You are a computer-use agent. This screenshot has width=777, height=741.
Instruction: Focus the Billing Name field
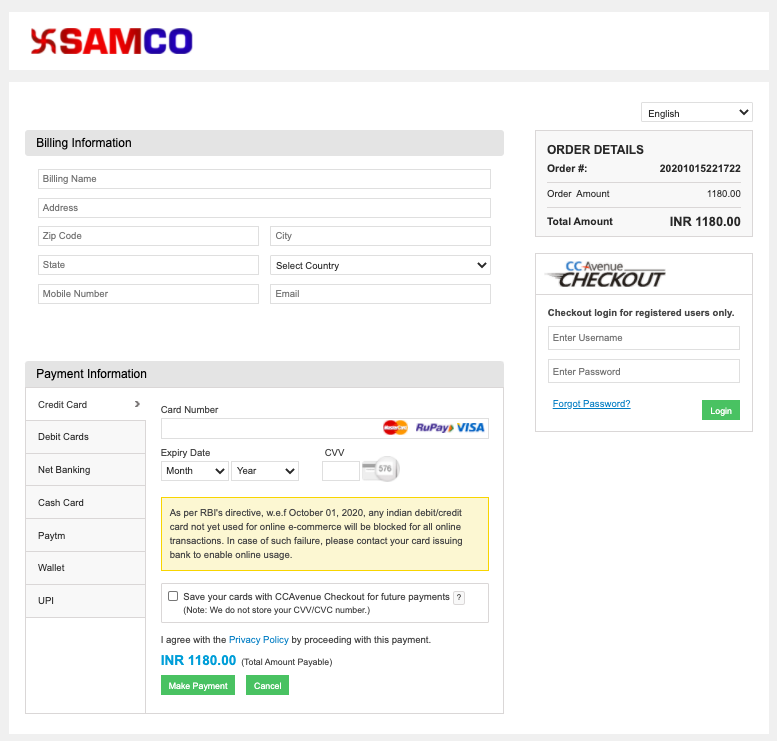(264, 179)
